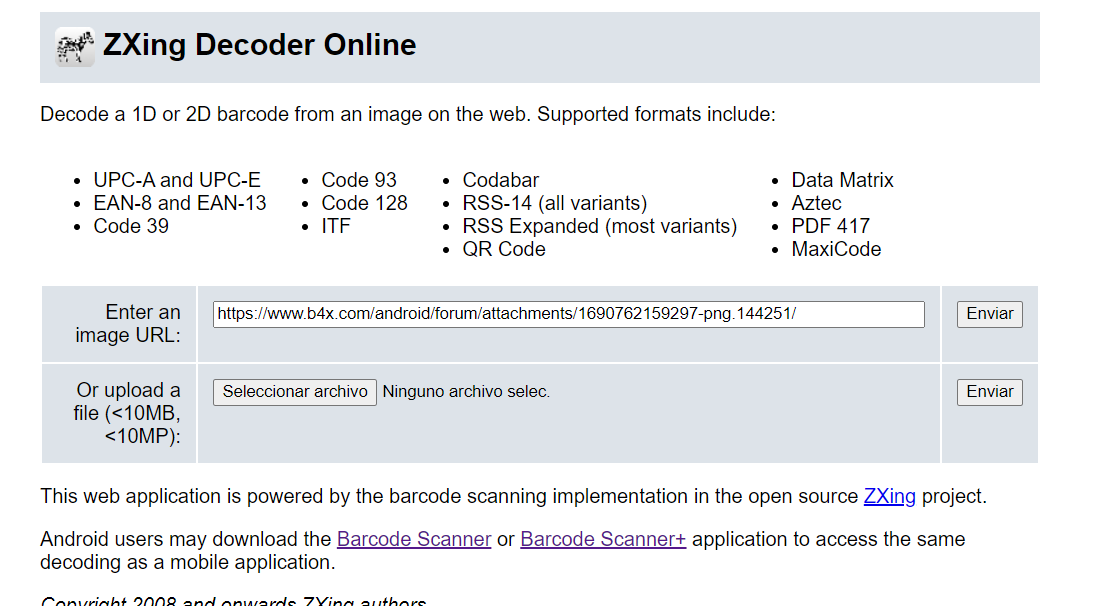Click the PDF 417 format entry

tap(830, 227)
